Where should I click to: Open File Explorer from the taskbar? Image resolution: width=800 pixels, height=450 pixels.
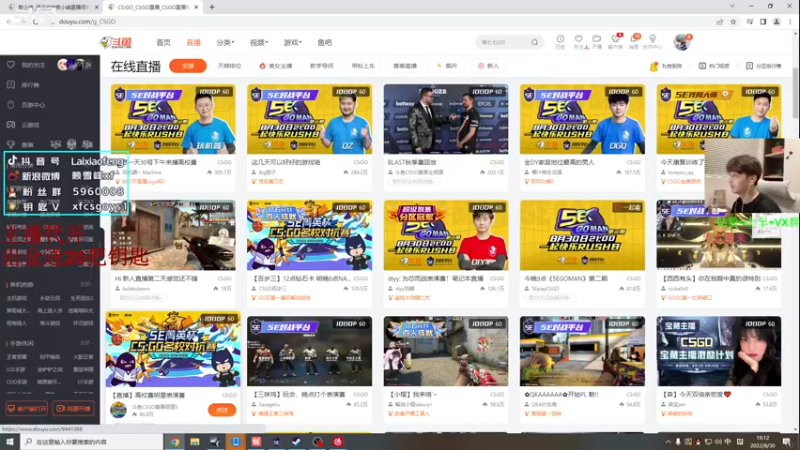coord(195,442)
